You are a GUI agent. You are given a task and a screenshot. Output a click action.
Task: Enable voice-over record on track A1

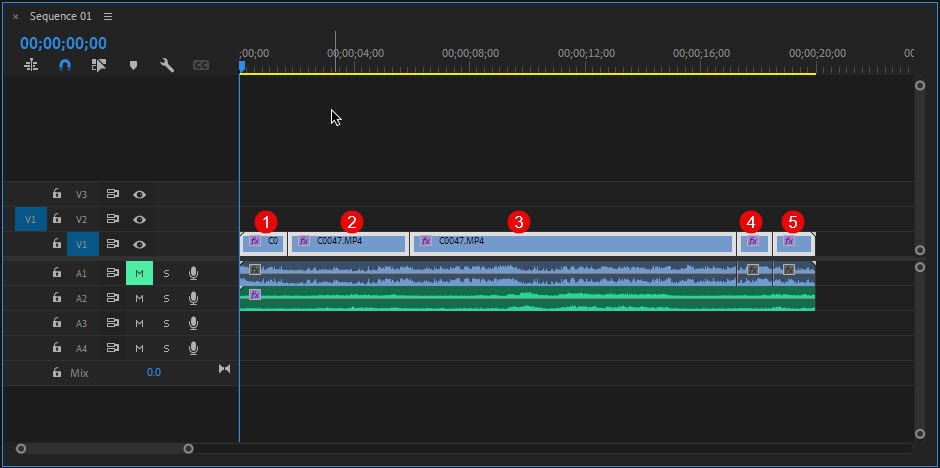[x=193, y=273]
